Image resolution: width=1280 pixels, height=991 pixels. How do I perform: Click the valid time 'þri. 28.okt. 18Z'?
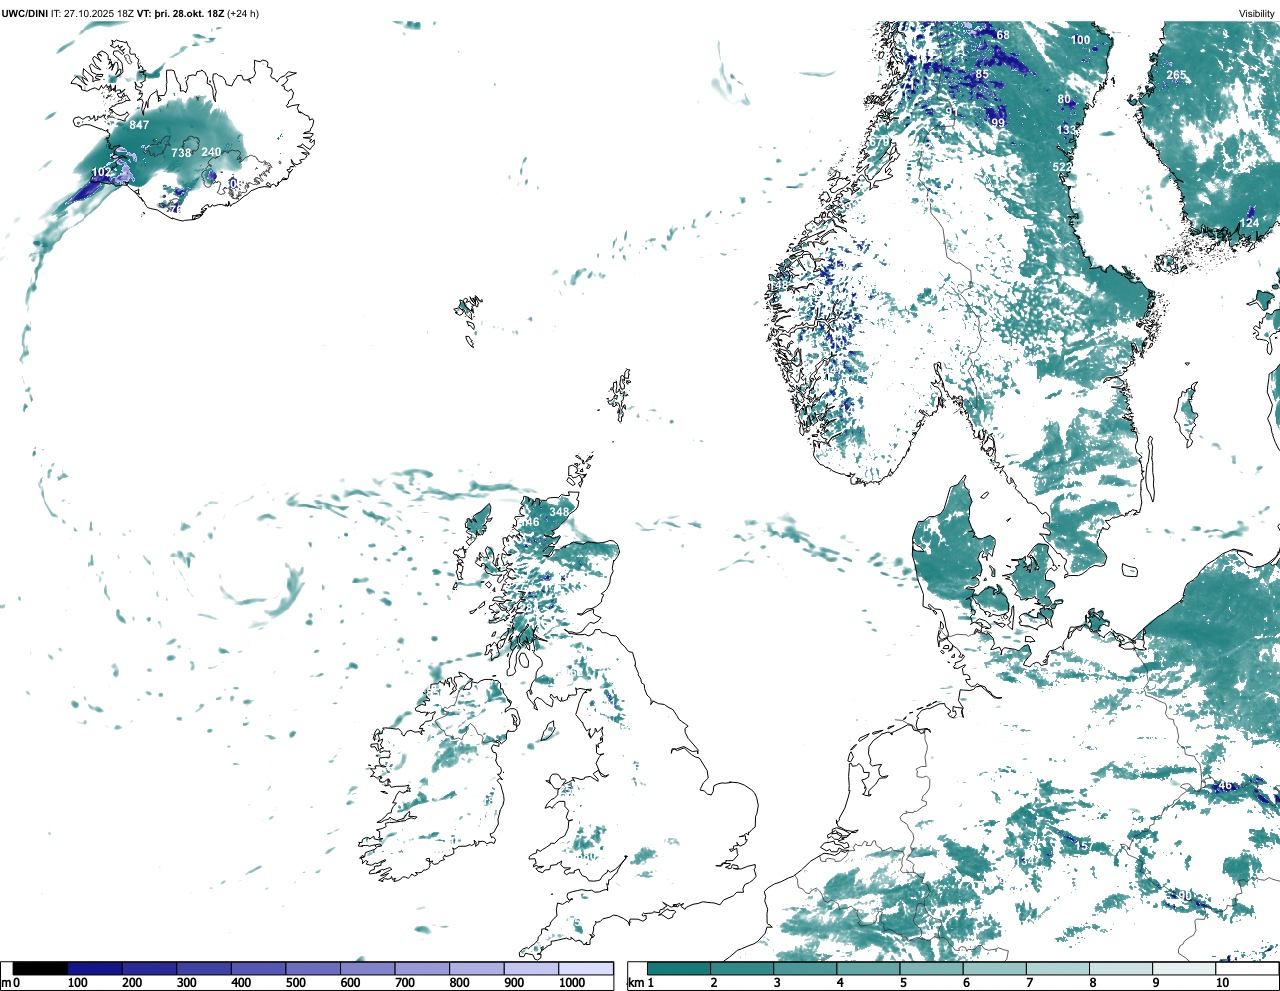(189, 14)
